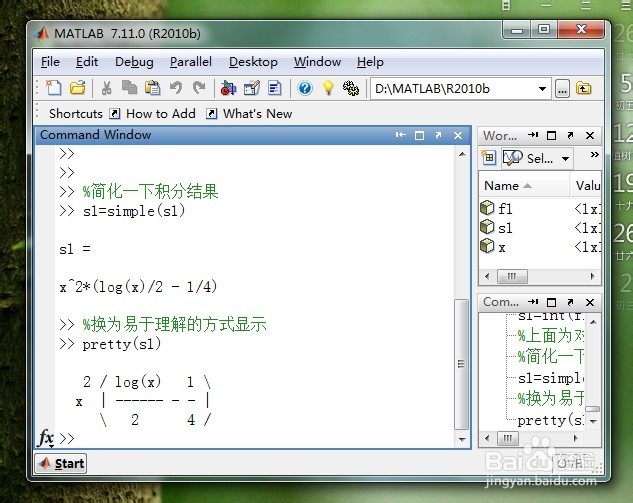Close the Command History panel
The height and width of the screenshot is (503, 633).
[590, 302]
